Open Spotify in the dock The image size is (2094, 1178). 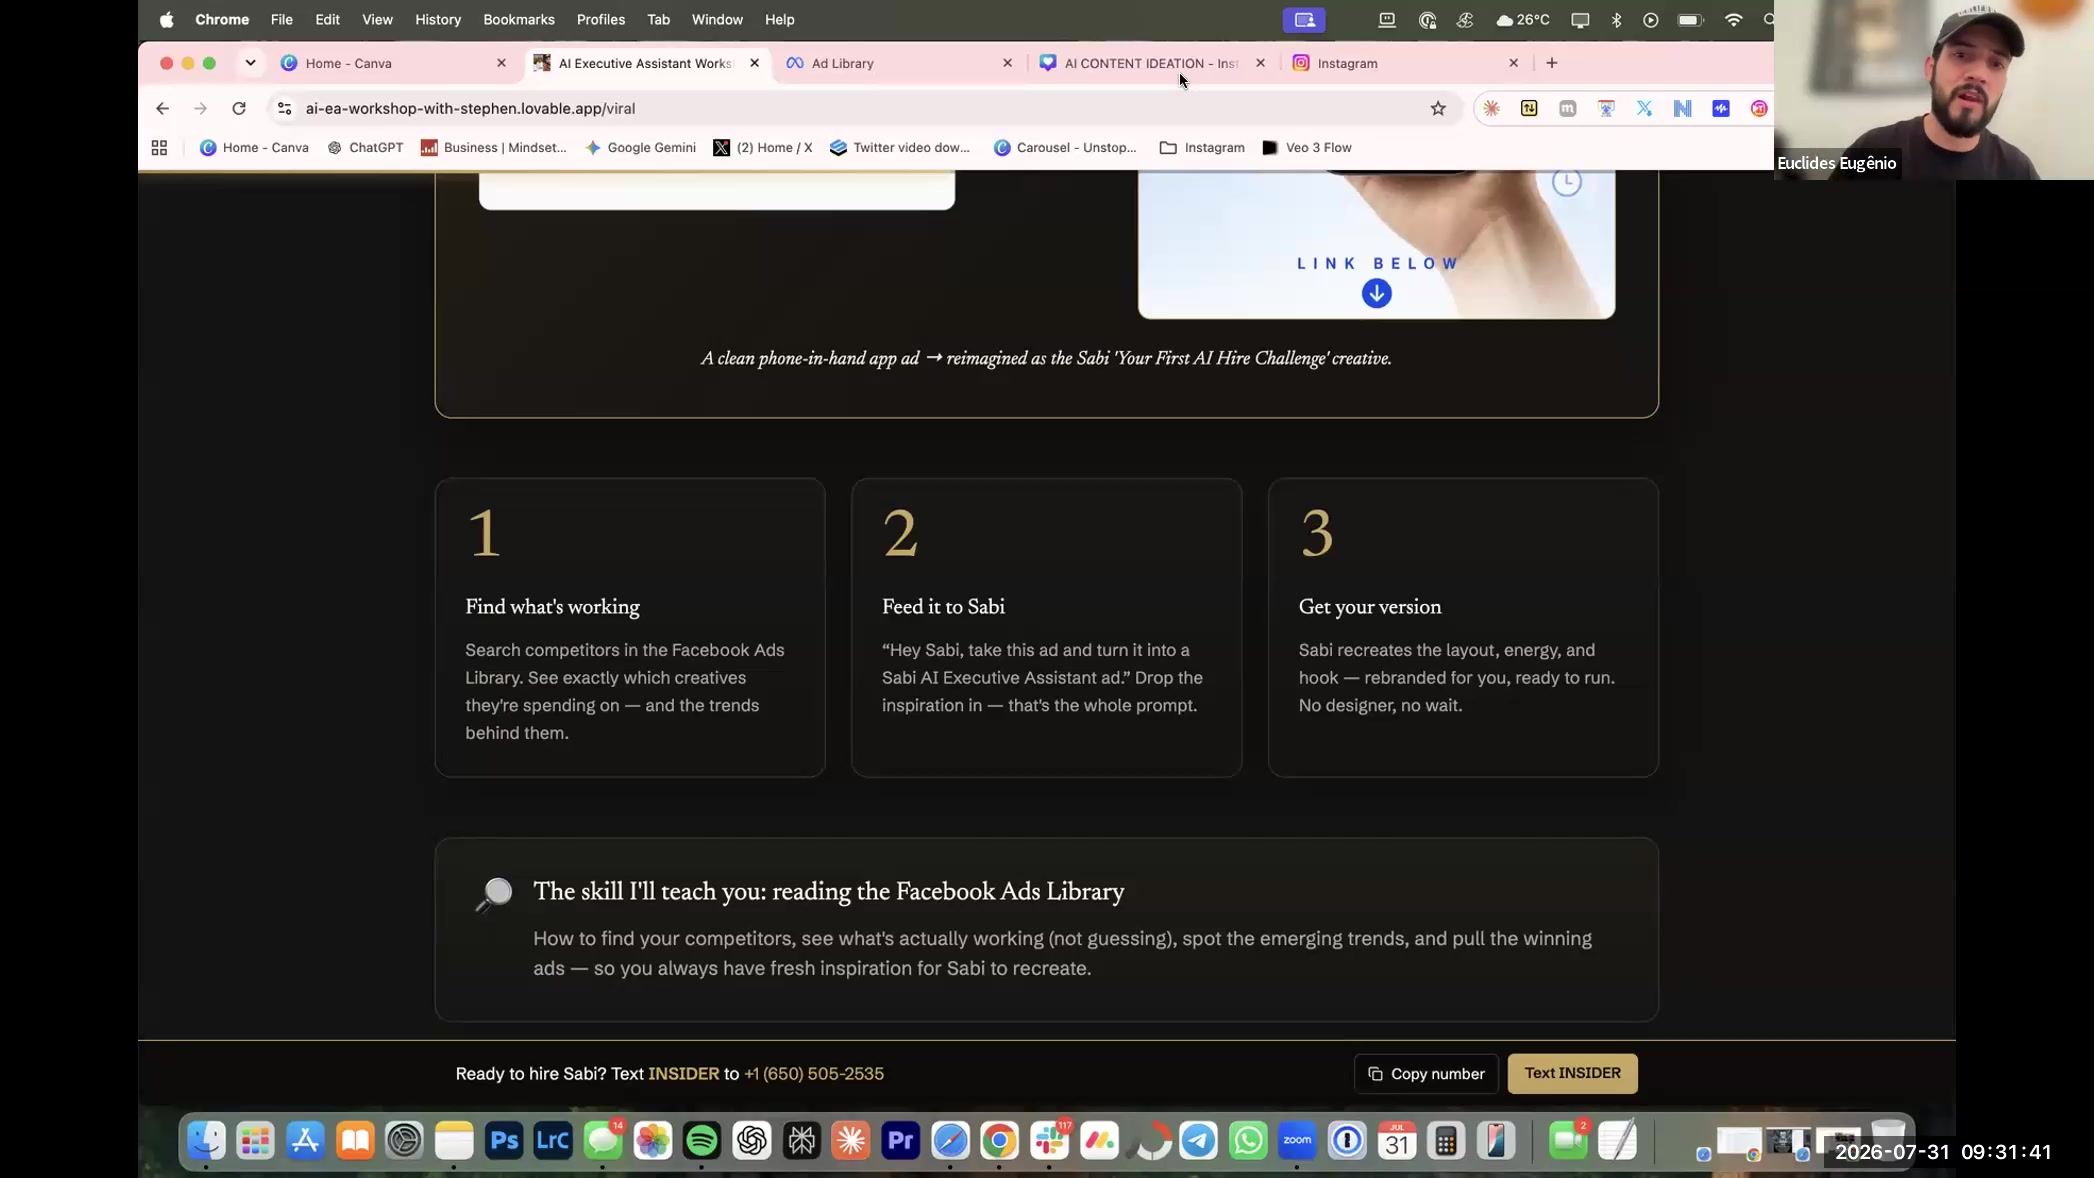(702, 1140)
